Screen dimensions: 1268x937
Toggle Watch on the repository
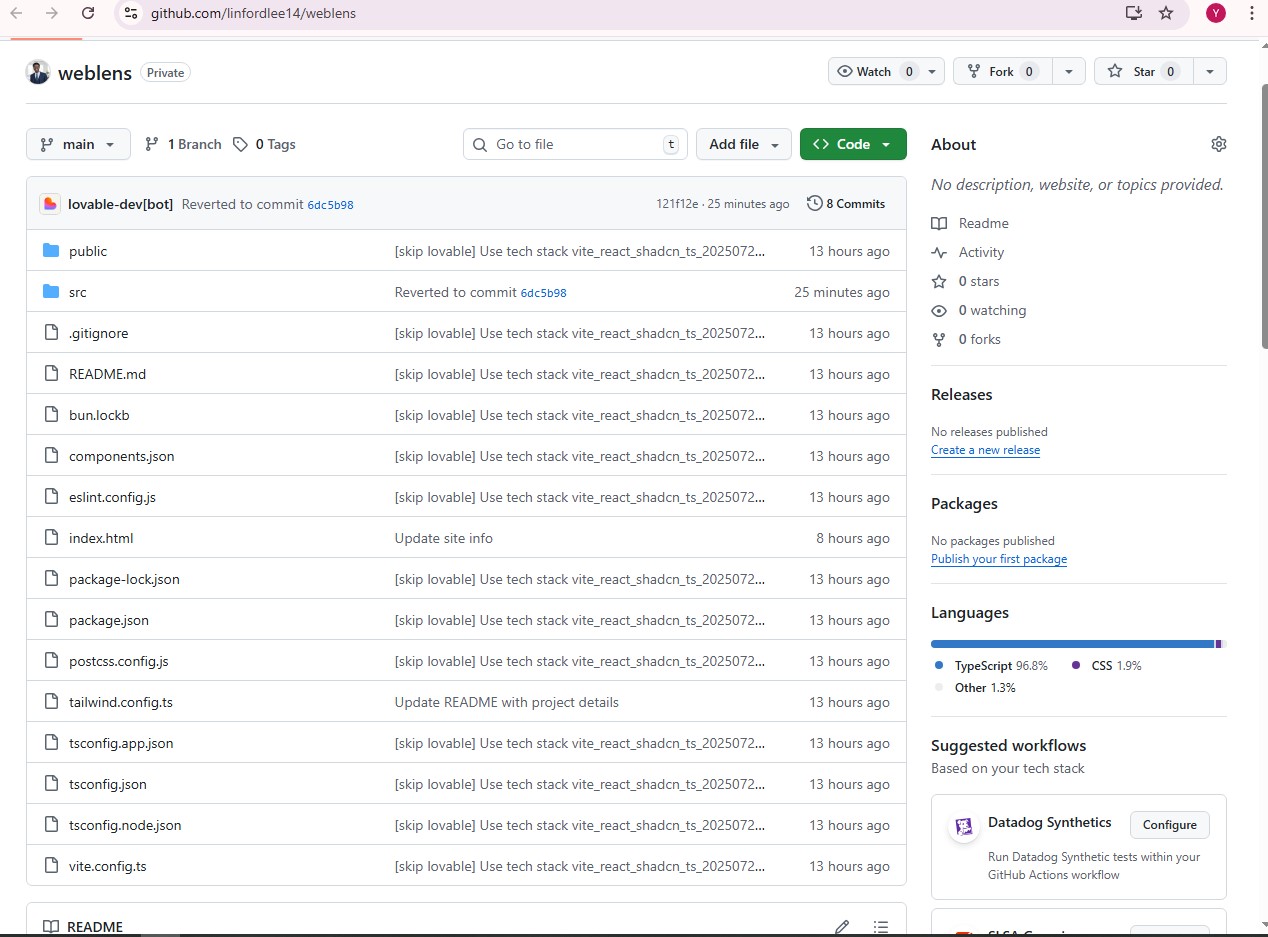tap(874, 71)
